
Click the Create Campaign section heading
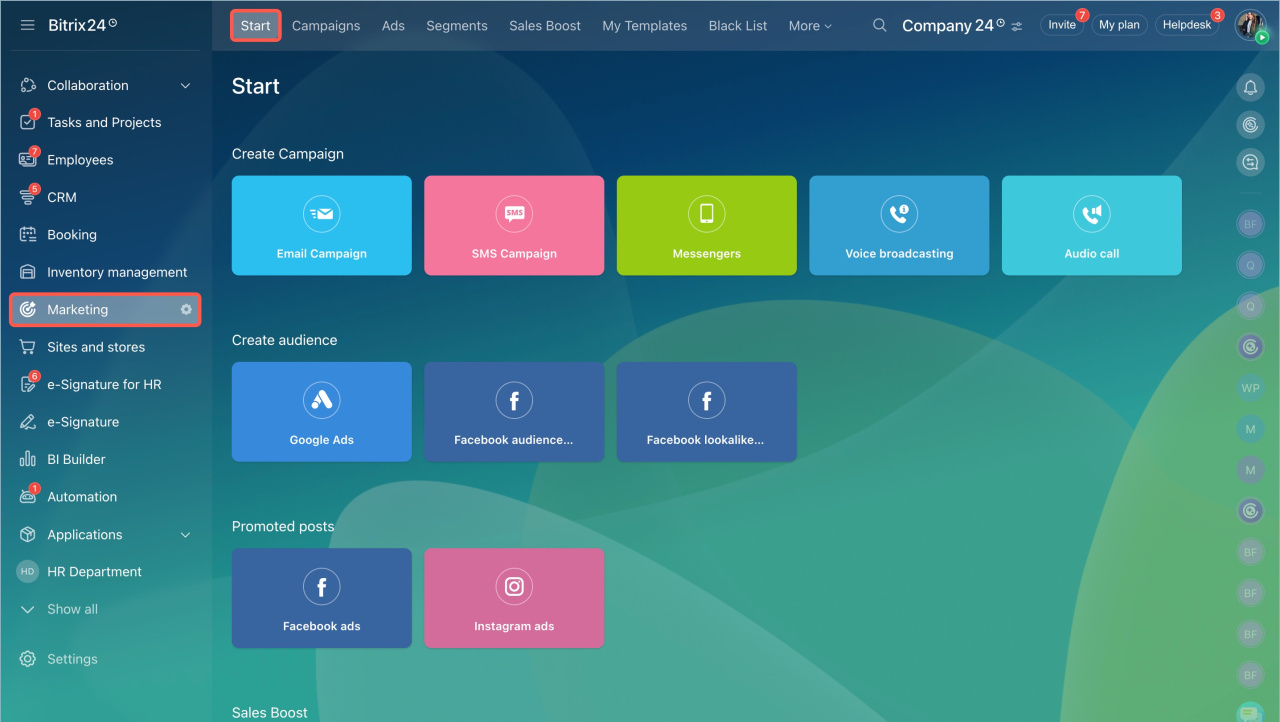(288, 154)
